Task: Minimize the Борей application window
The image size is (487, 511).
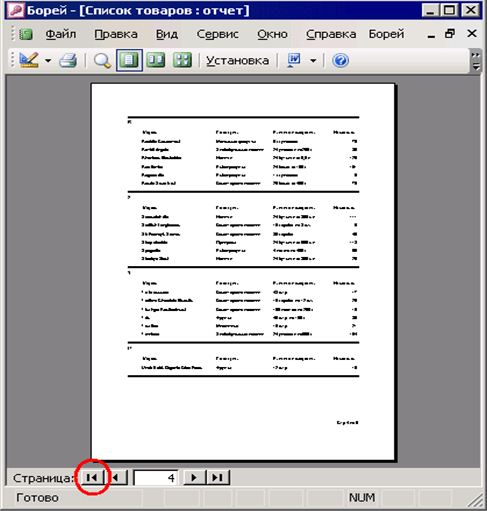Action: tap(431, 10)
